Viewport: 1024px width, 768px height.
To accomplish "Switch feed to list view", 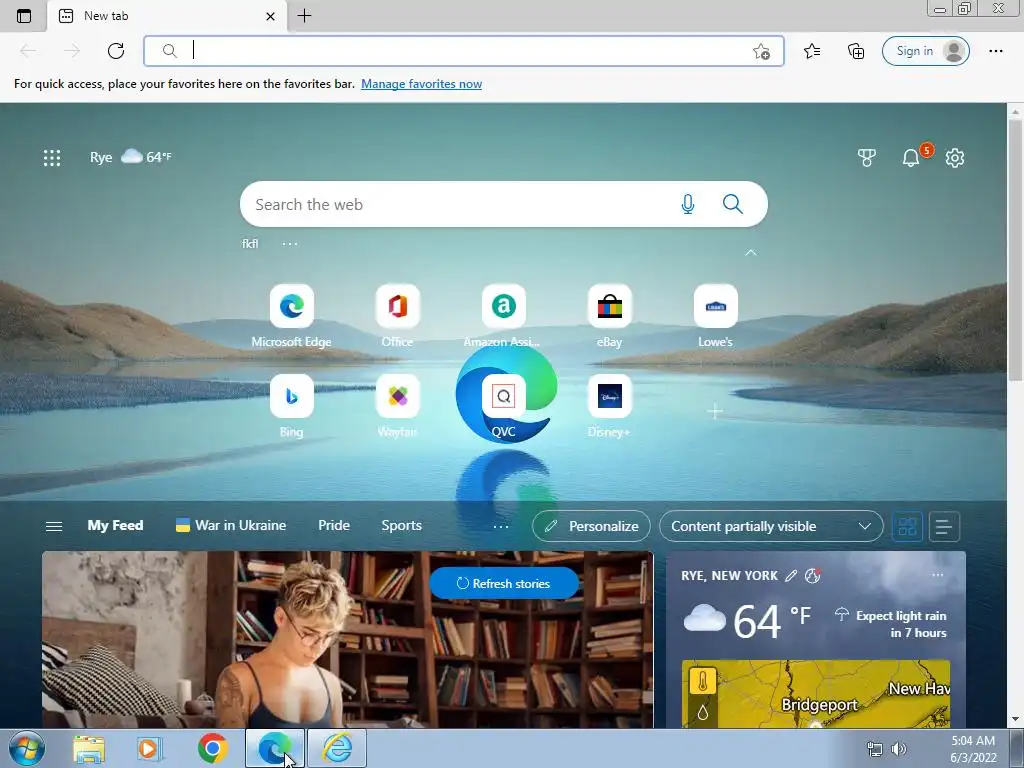I will [x=944, y=526].
